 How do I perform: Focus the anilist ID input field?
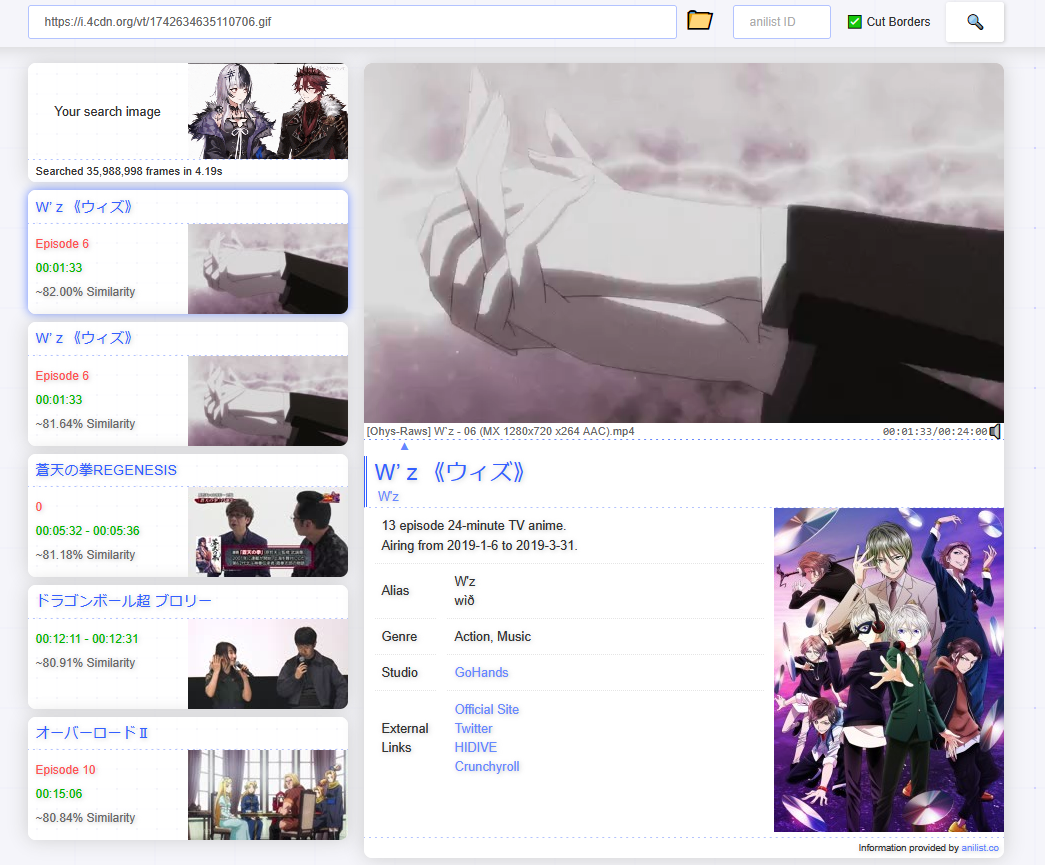(781, 22)
